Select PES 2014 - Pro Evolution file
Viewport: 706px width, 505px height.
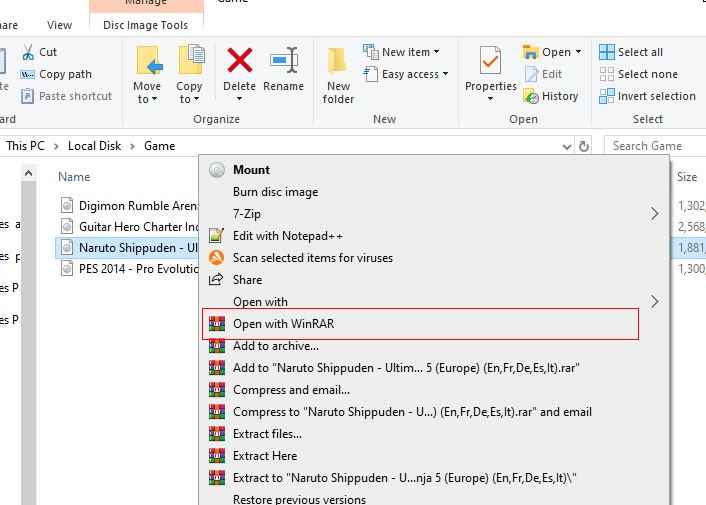click(x=127, y=269)
